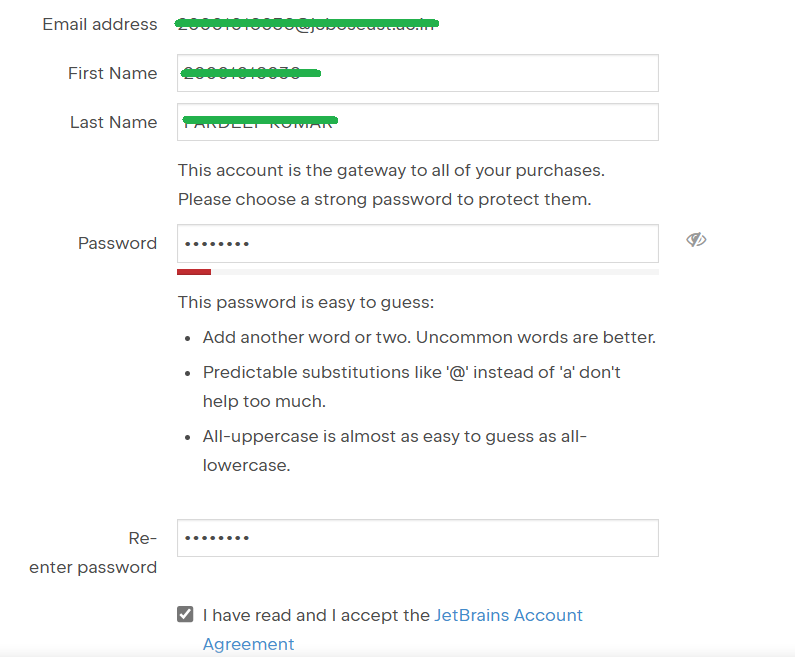Show the password with the eye icon

[x=696, y=240]
